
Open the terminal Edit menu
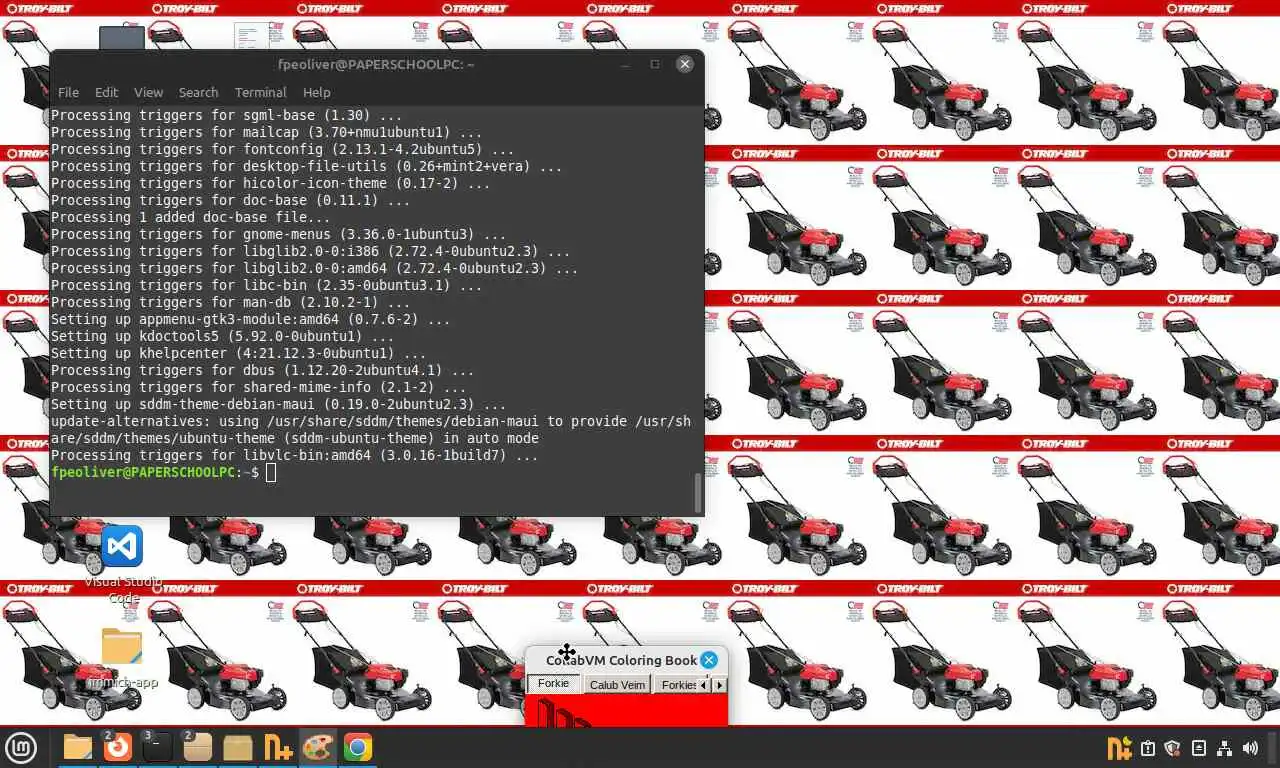[106, 92]
